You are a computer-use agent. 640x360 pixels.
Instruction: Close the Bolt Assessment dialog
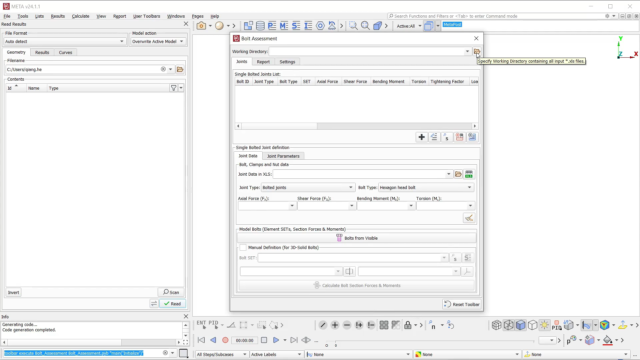(x=476, y=38)
